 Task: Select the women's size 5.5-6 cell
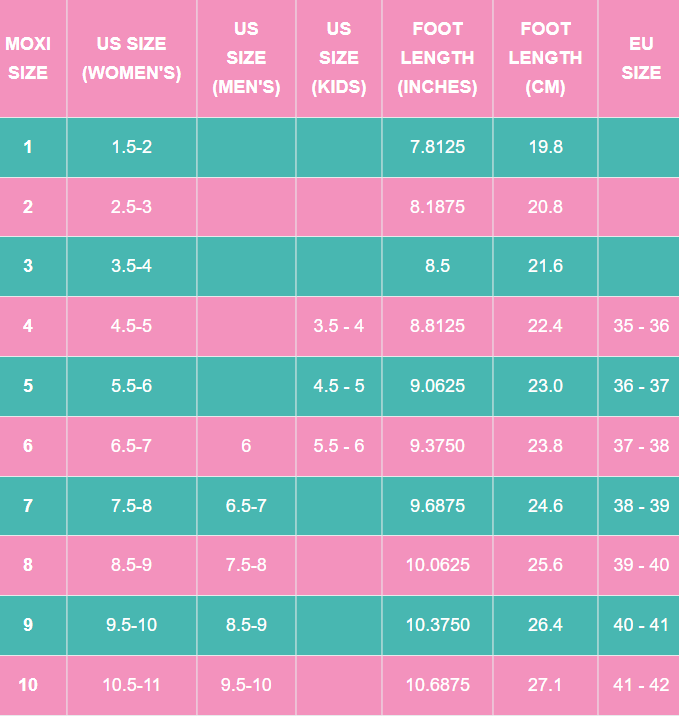(132, 386)
